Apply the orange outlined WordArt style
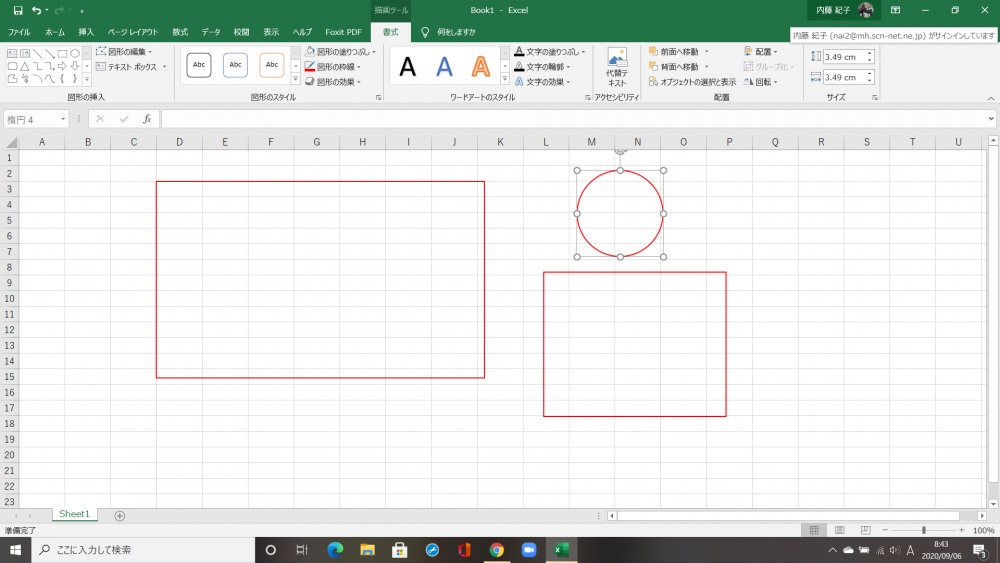 click(x=481, y=67)
